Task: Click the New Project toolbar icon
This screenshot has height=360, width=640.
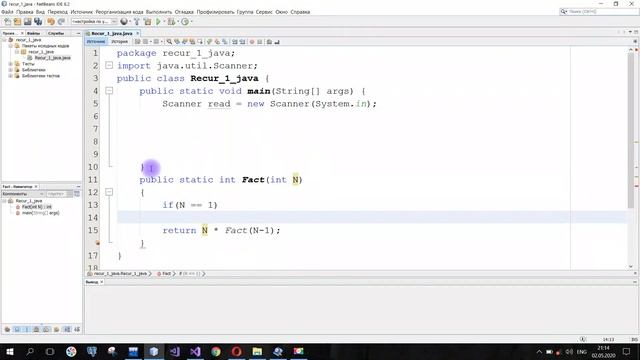Action: [18, 22]
